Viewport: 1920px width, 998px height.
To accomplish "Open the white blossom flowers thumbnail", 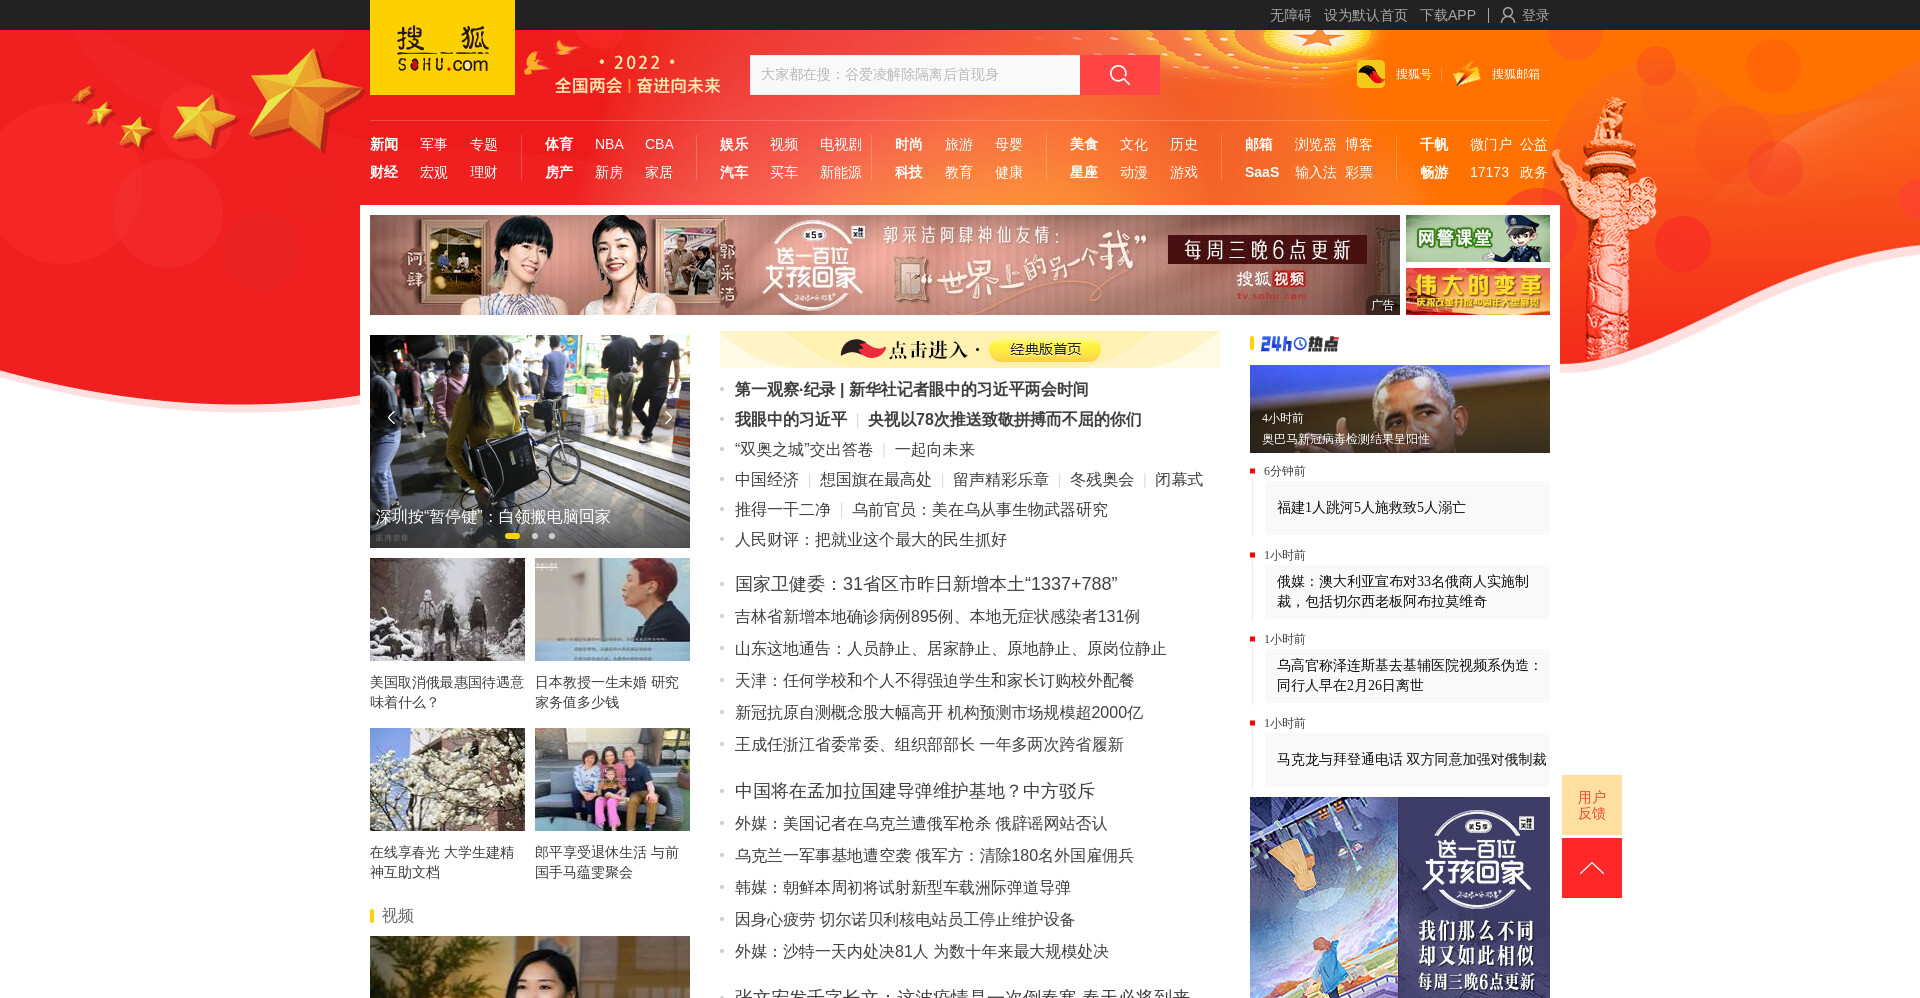I will tap(447, 779).
